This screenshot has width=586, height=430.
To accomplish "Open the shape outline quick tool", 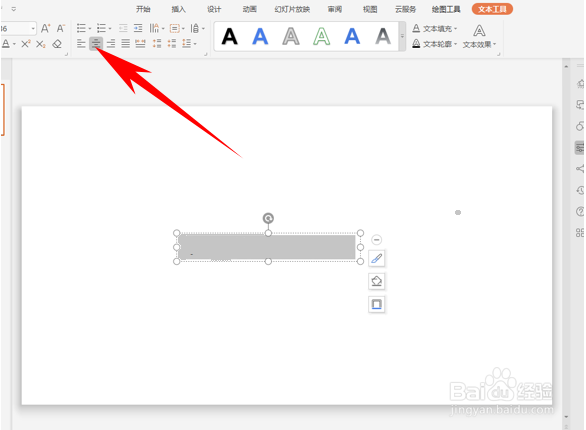I will [376, 304].
